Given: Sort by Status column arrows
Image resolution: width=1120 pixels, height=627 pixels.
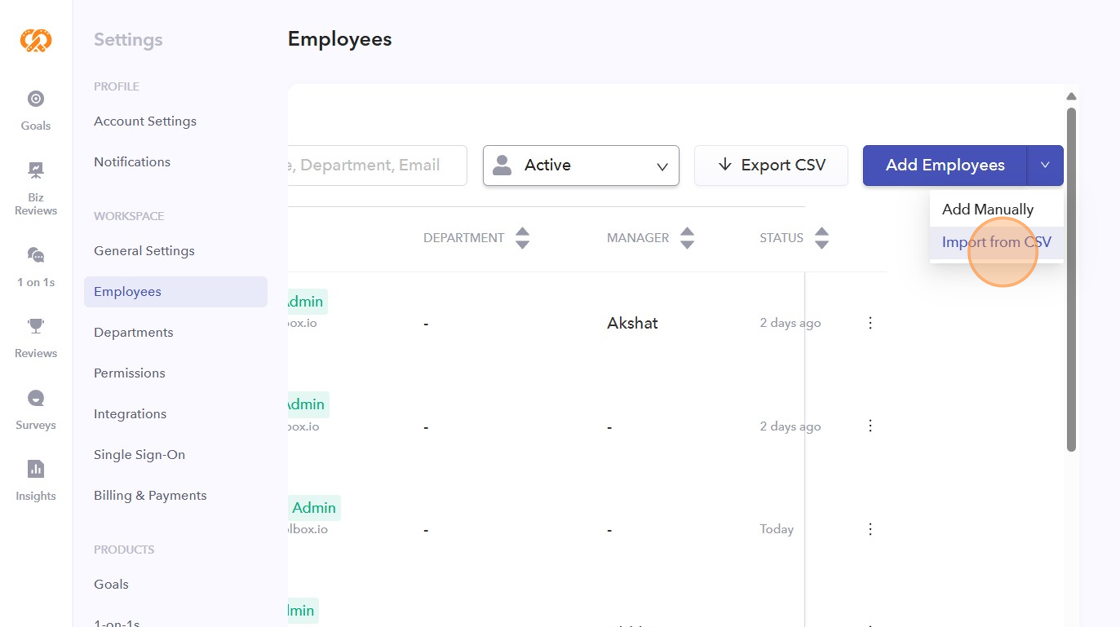Looking at the screenshot, I should point(822,238).
